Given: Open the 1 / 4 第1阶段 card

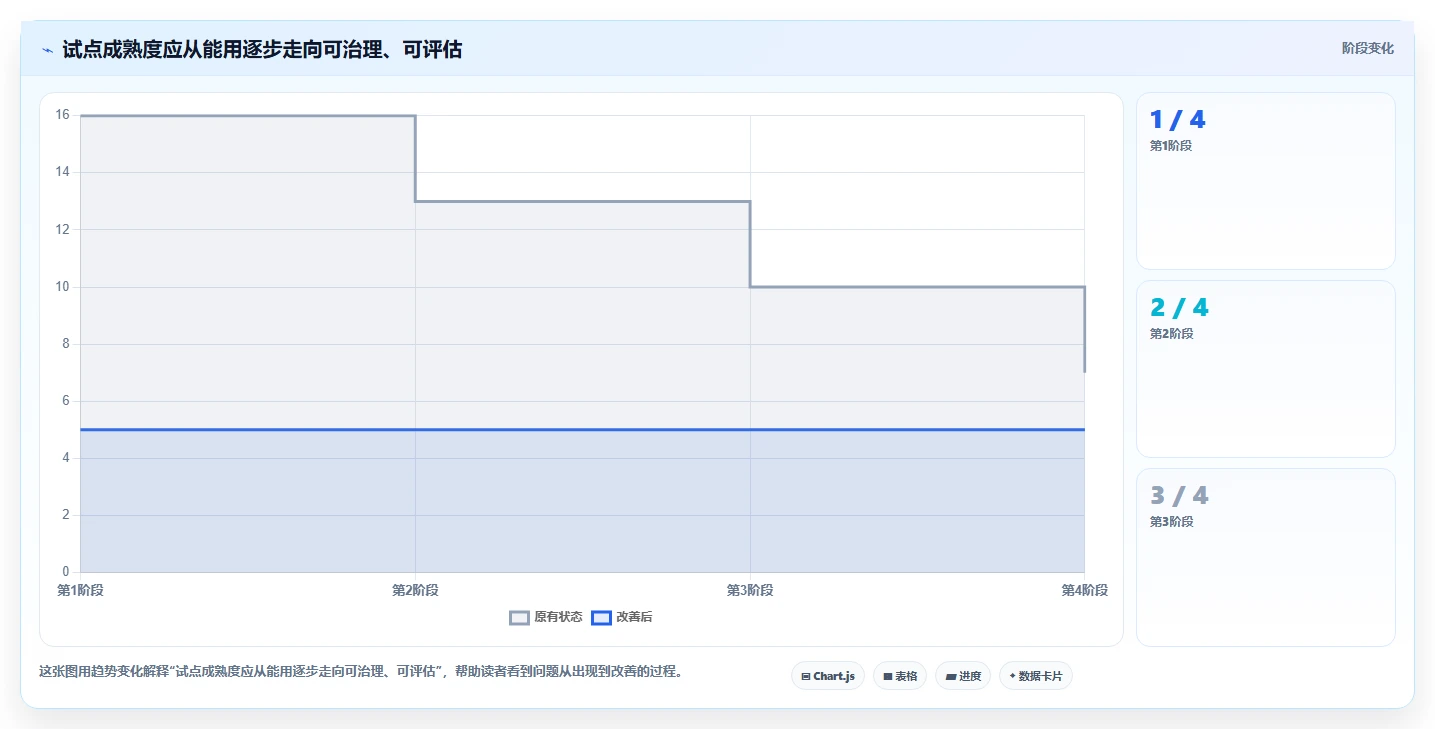Looking at the screenshot, I should point(1265,181).
